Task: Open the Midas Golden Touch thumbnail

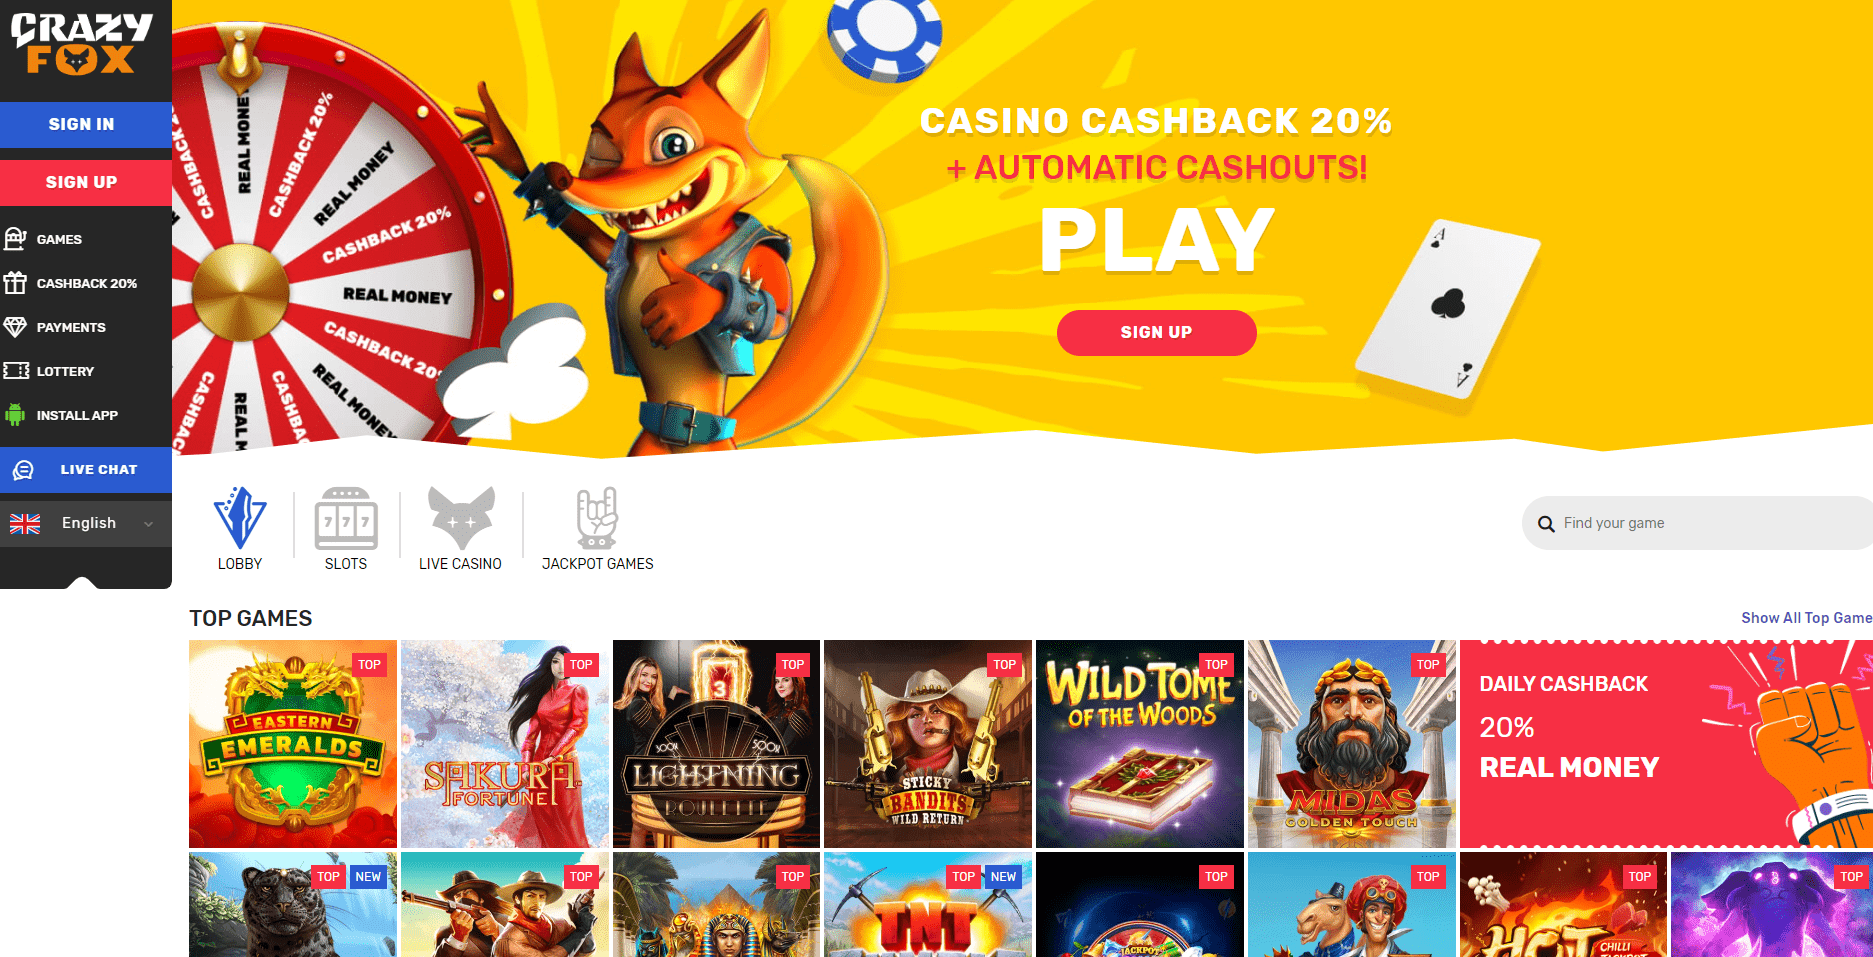Action: (1352, 744)
